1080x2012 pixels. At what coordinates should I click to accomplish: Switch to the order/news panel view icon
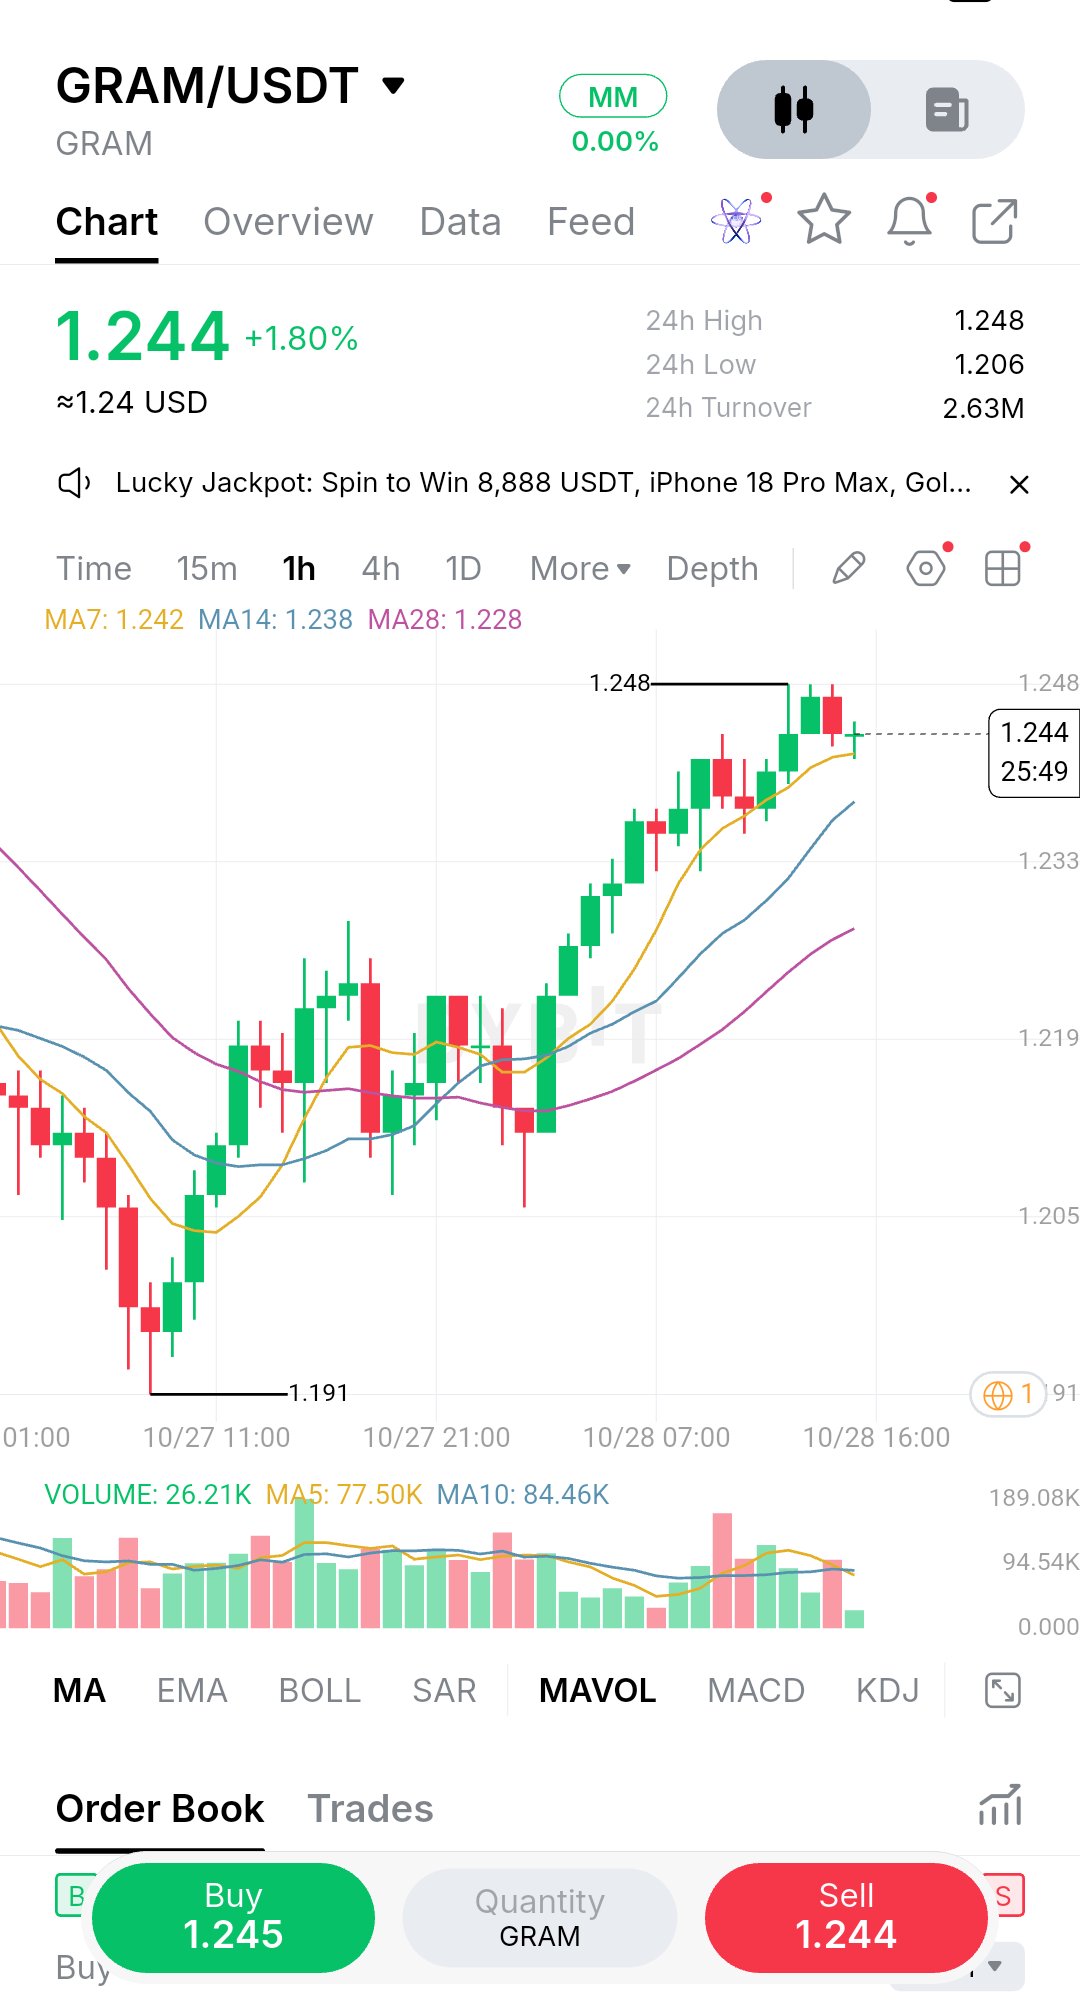(946, 109)
